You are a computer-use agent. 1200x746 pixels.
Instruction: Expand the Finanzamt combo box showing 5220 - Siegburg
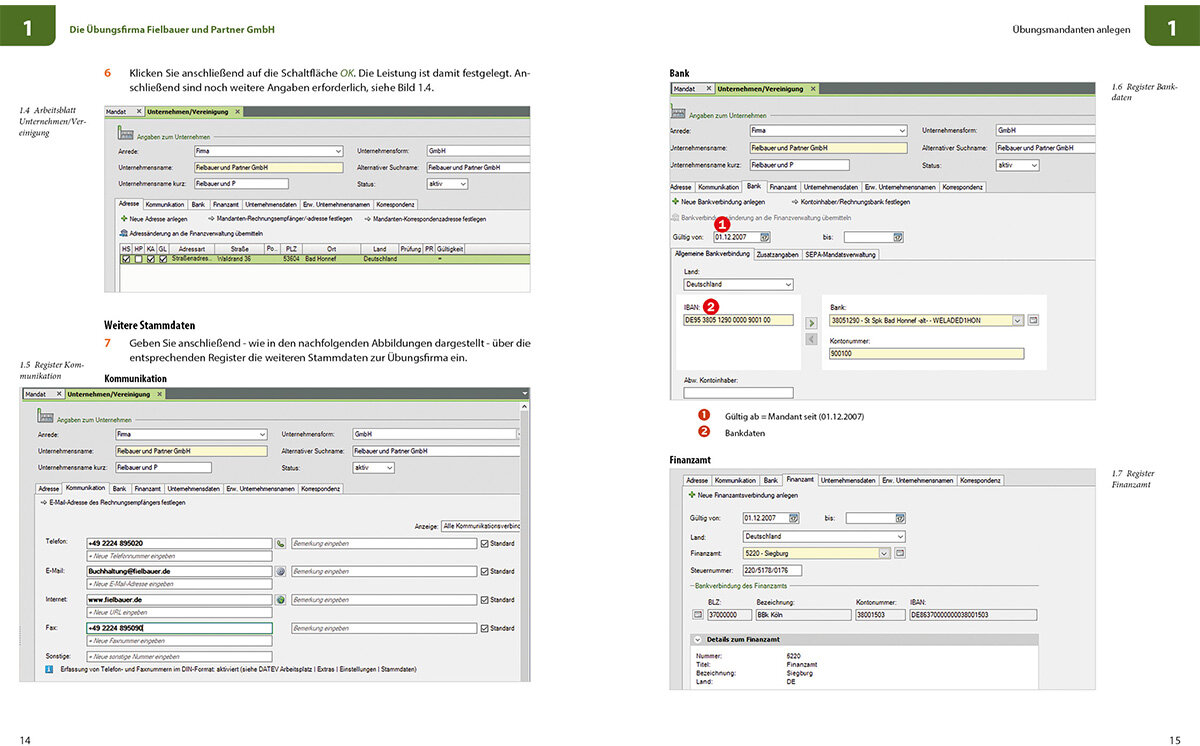(884, 553)
